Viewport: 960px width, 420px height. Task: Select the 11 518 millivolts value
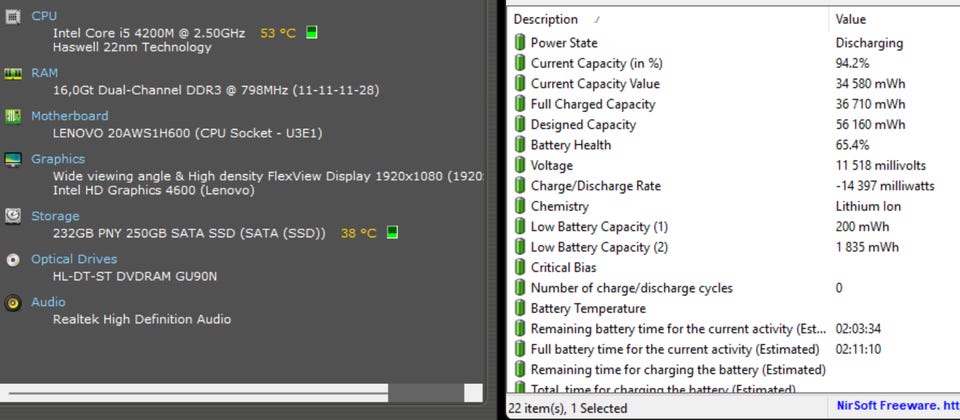click(x=880, y=165)
